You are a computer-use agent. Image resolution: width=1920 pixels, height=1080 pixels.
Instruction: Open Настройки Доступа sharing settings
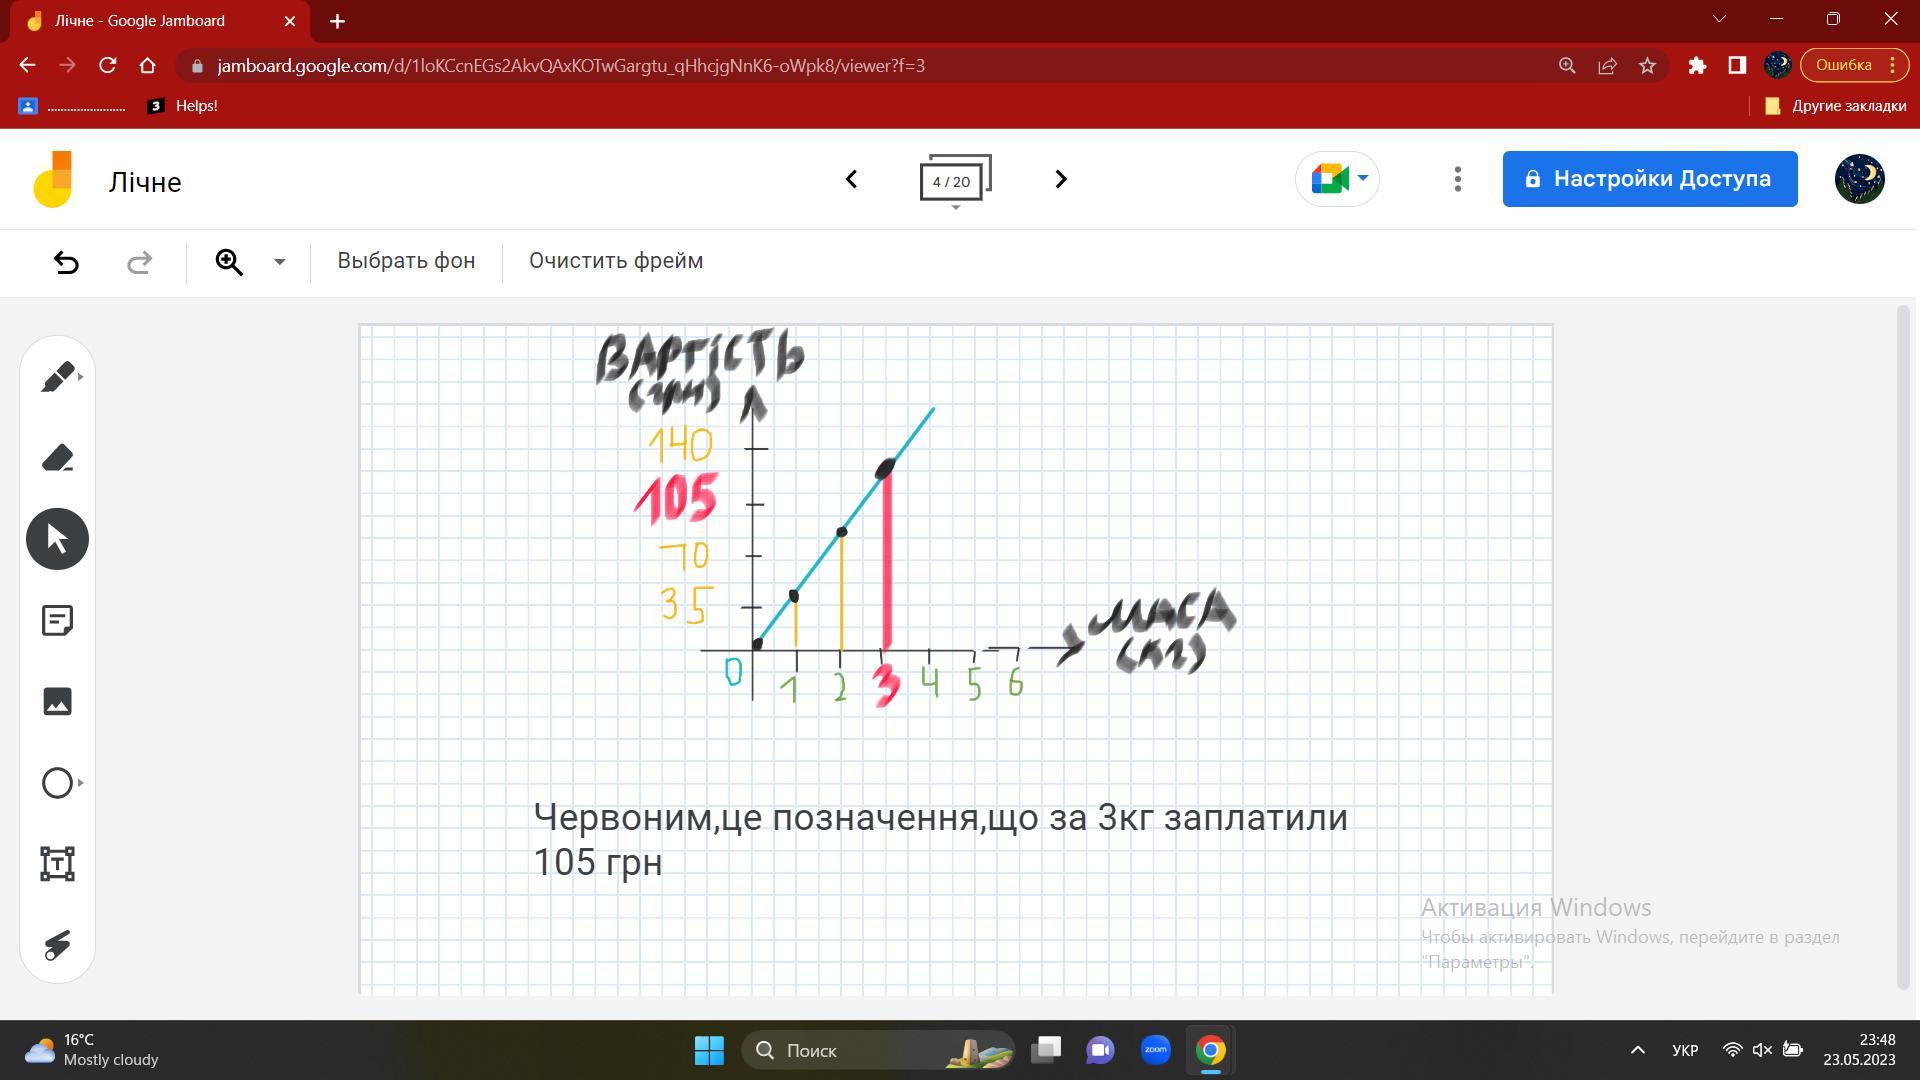pos(1649,179)
